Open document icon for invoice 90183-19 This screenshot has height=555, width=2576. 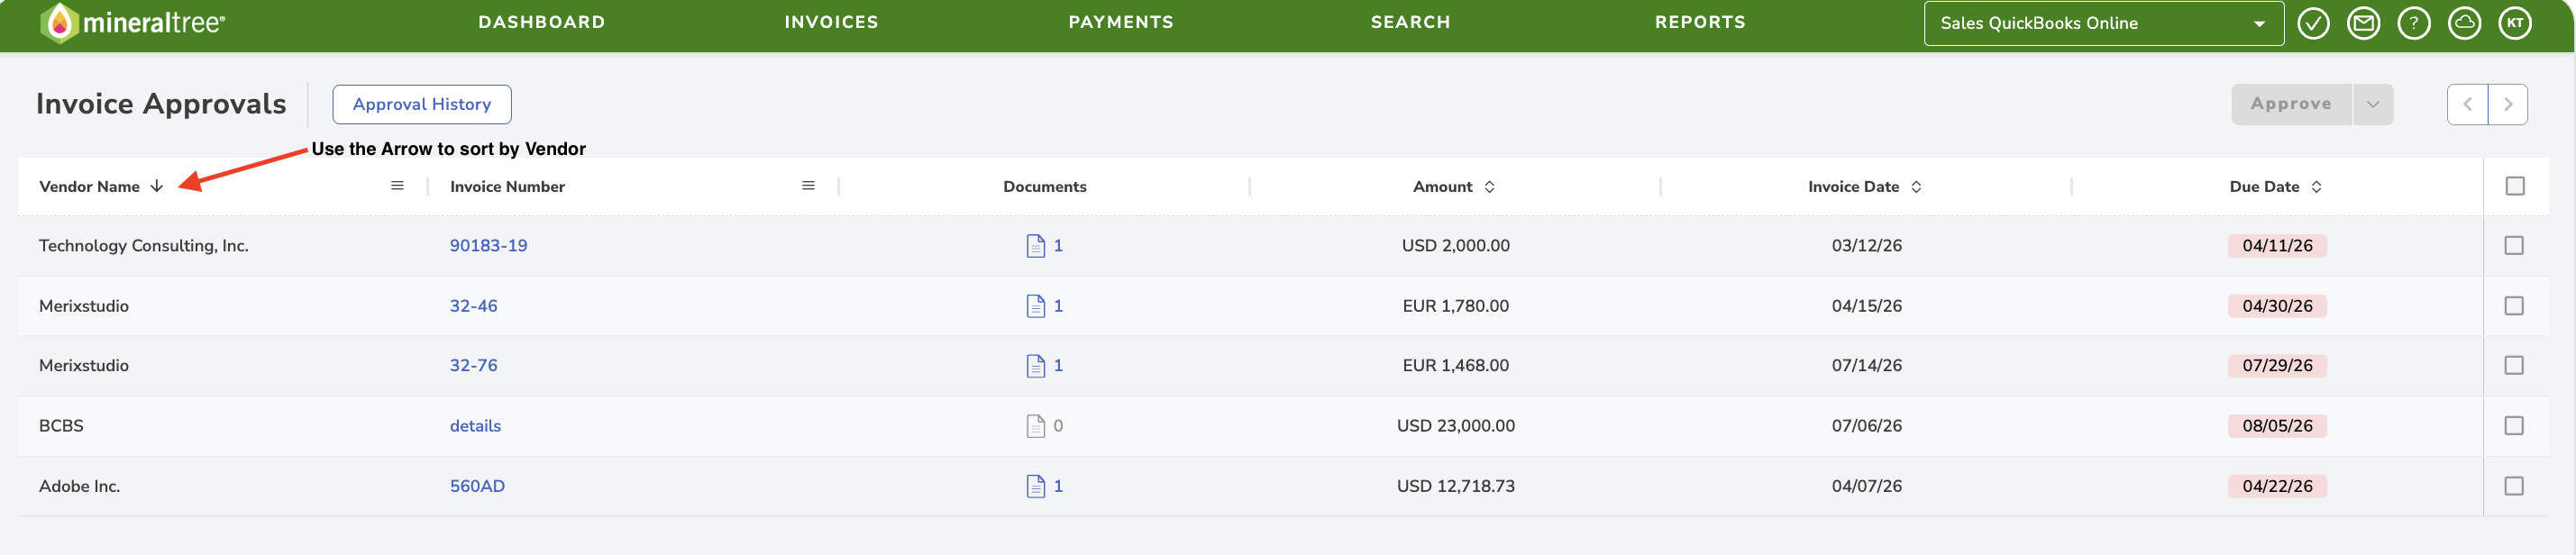(1036, 246)
